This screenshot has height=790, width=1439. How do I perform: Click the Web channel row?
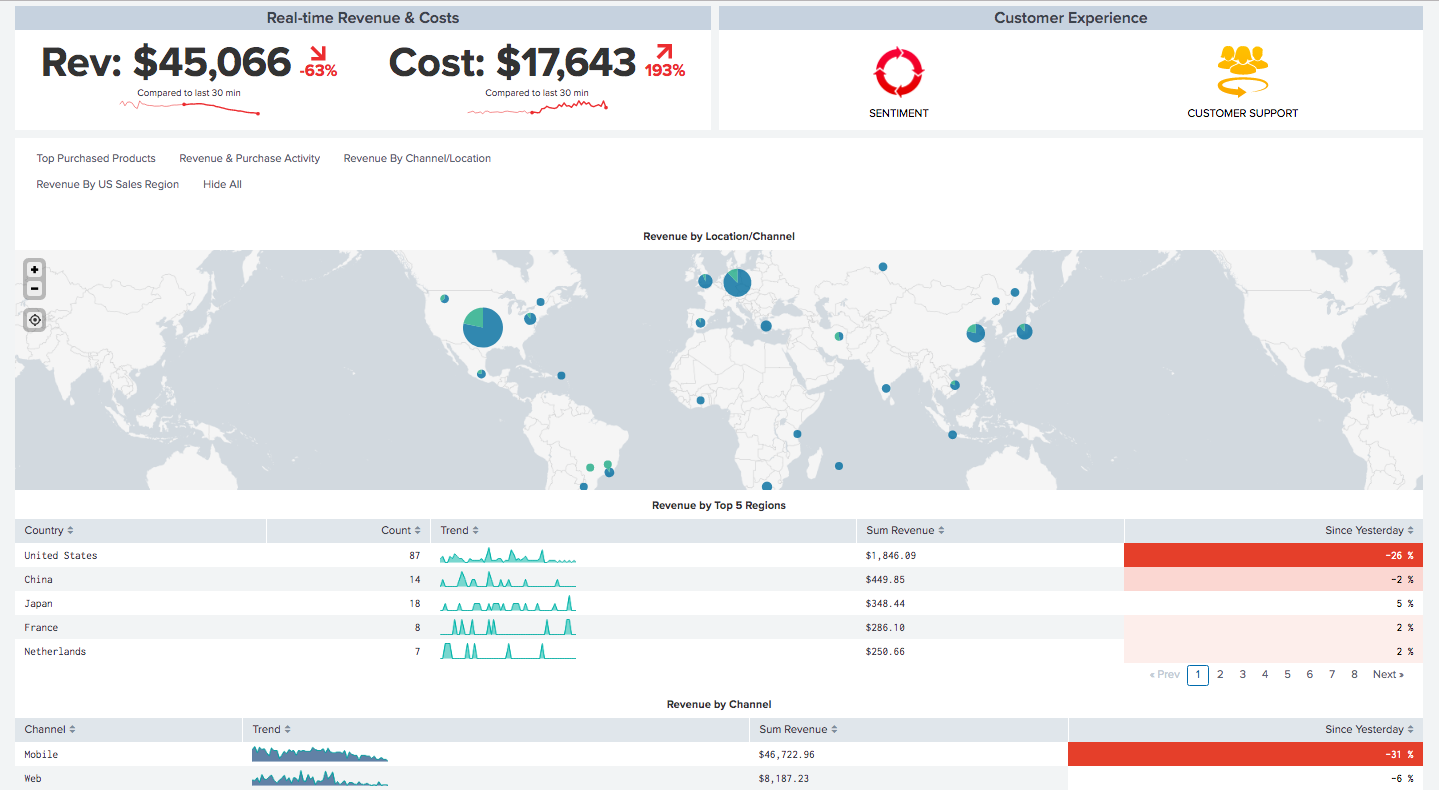point(719,778)
